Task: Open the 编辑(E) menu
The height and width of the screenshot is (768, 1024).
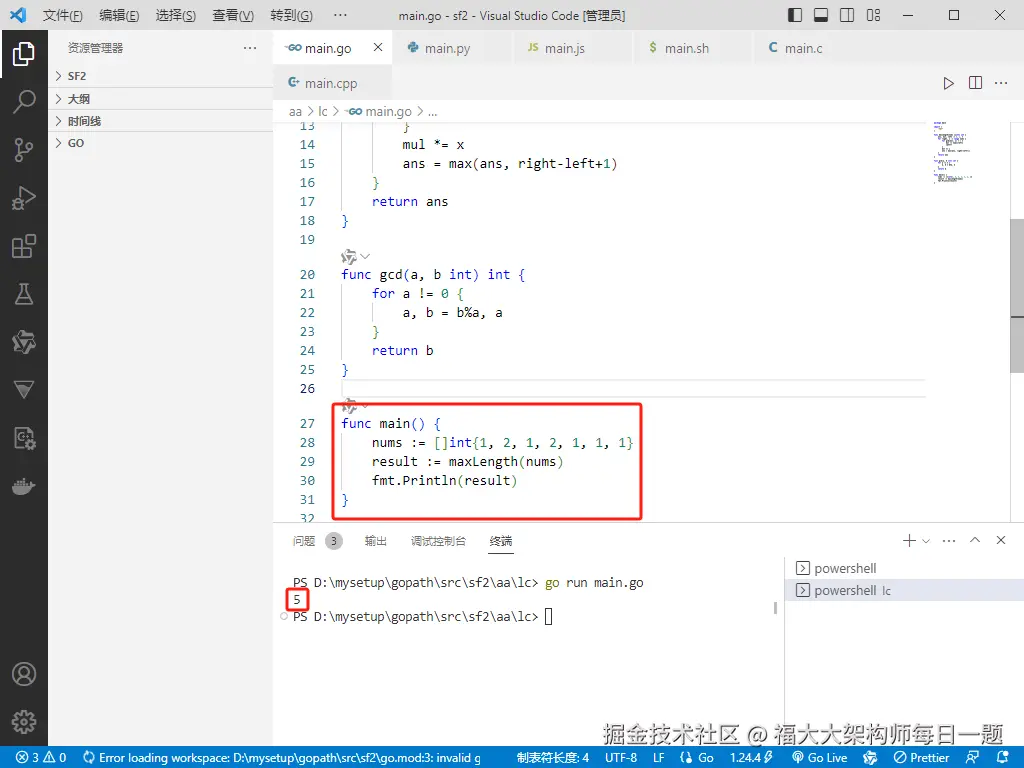Action: 119,15
